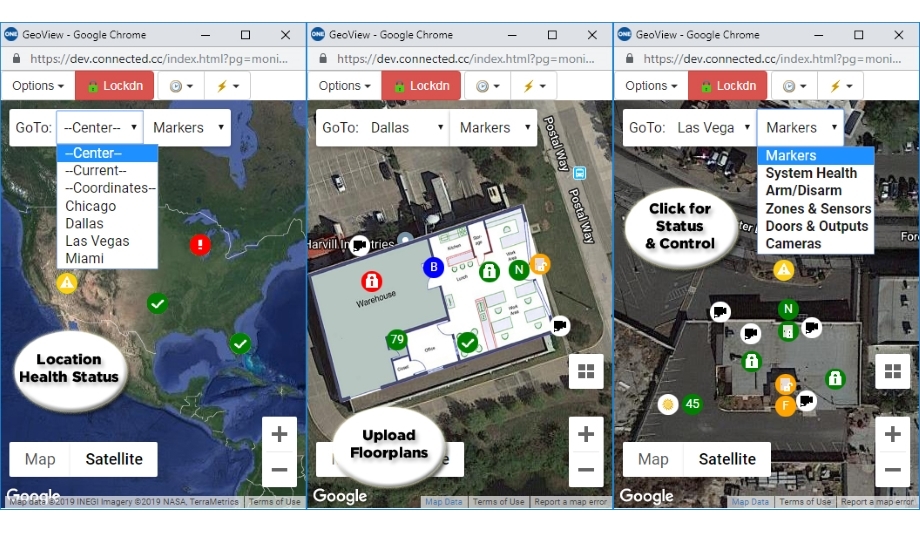Open Options dropdown in left window
920x533 pixels.
tap(38, 86)
